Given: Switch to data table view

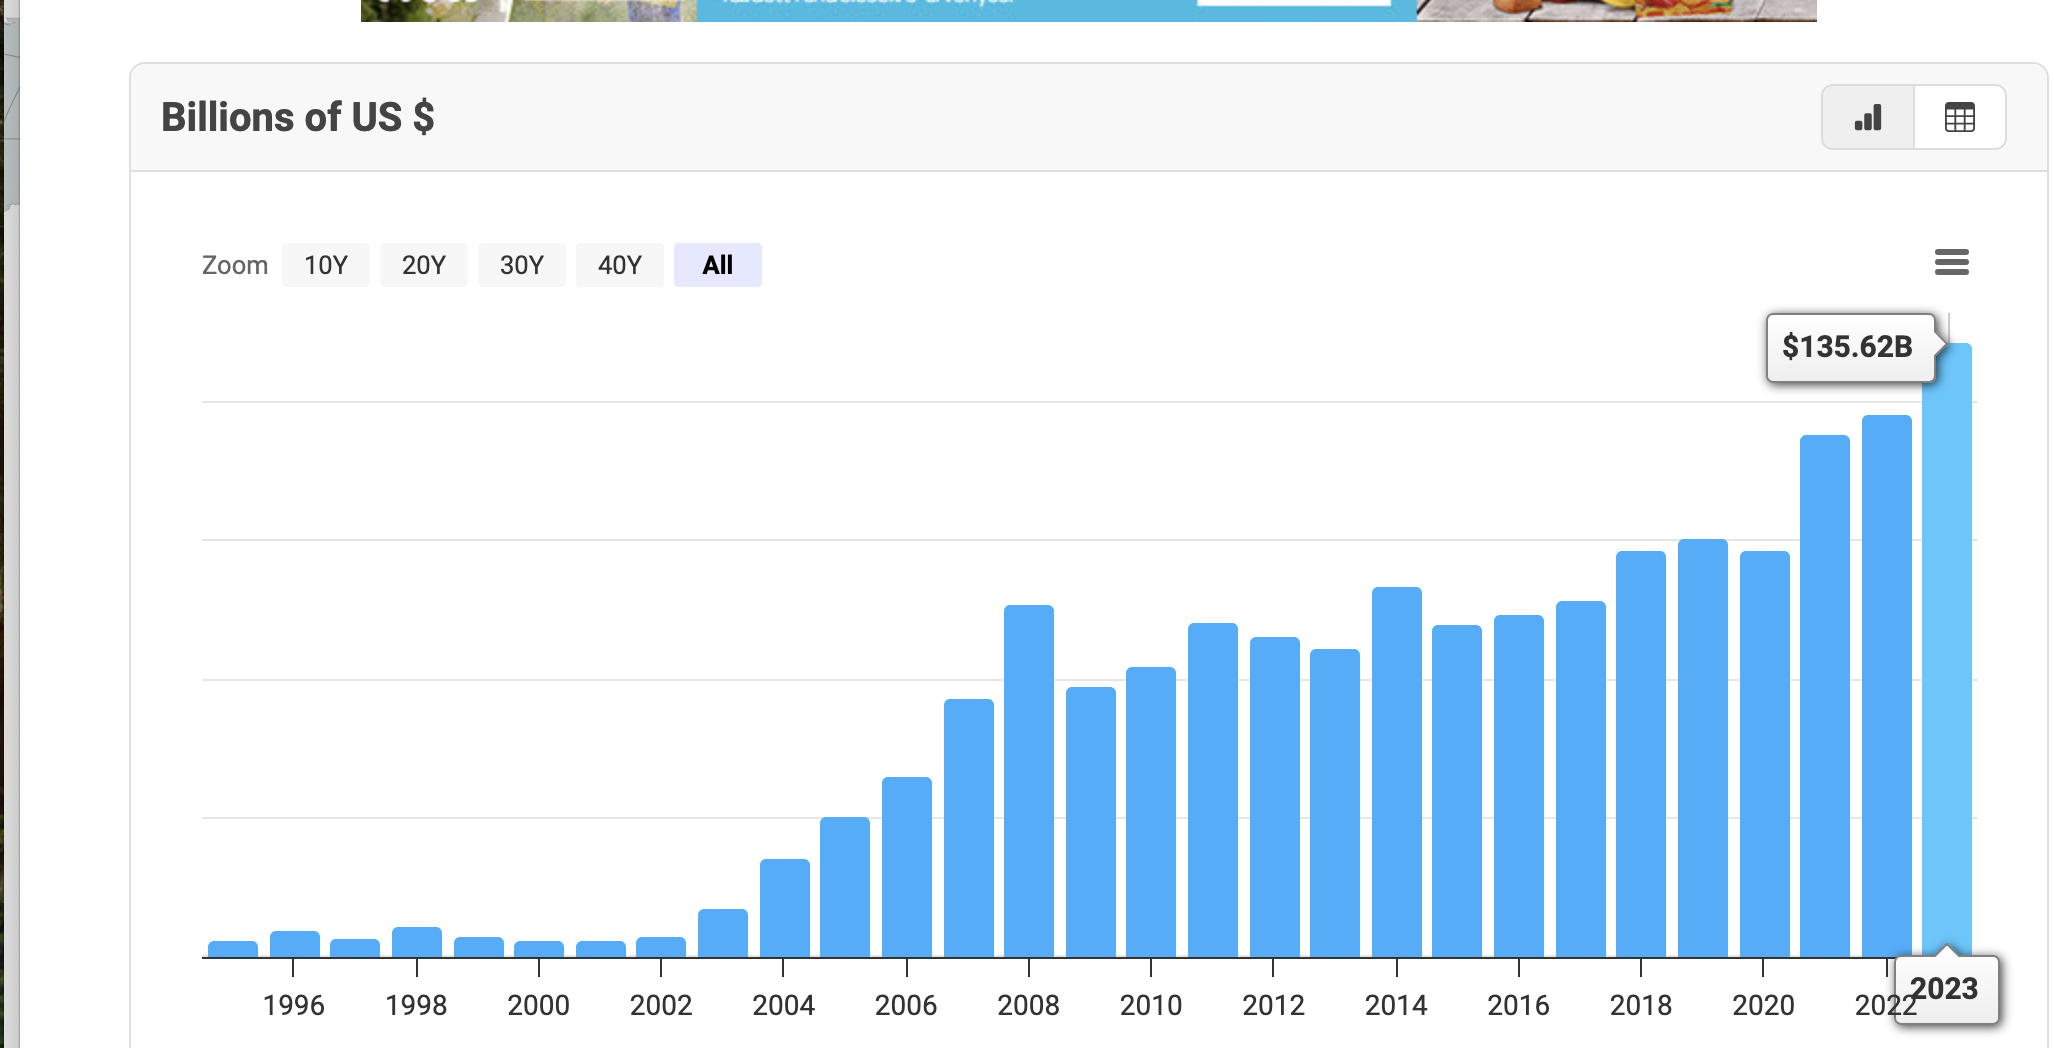Looking at the screenshot, I should coord(1960,118).
